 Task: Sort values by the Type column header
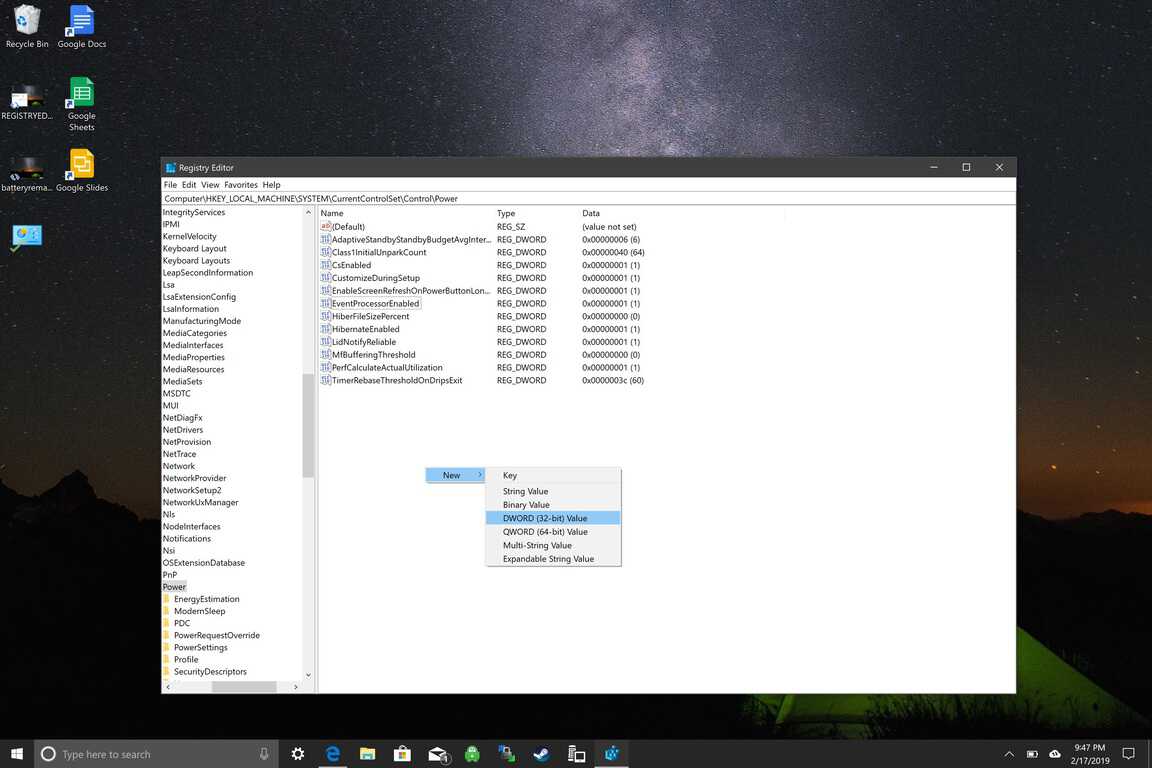click(x=506, y=213)
